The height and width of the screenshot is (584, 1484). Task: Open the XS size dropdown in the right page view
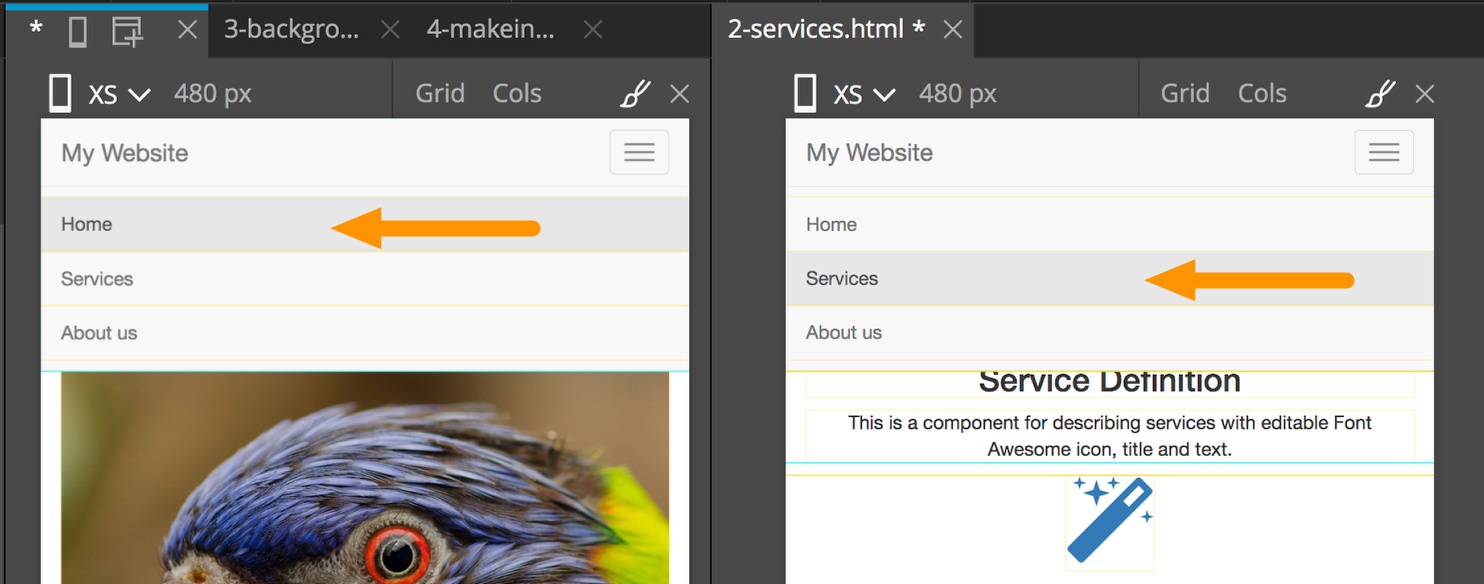coord(864,94)
